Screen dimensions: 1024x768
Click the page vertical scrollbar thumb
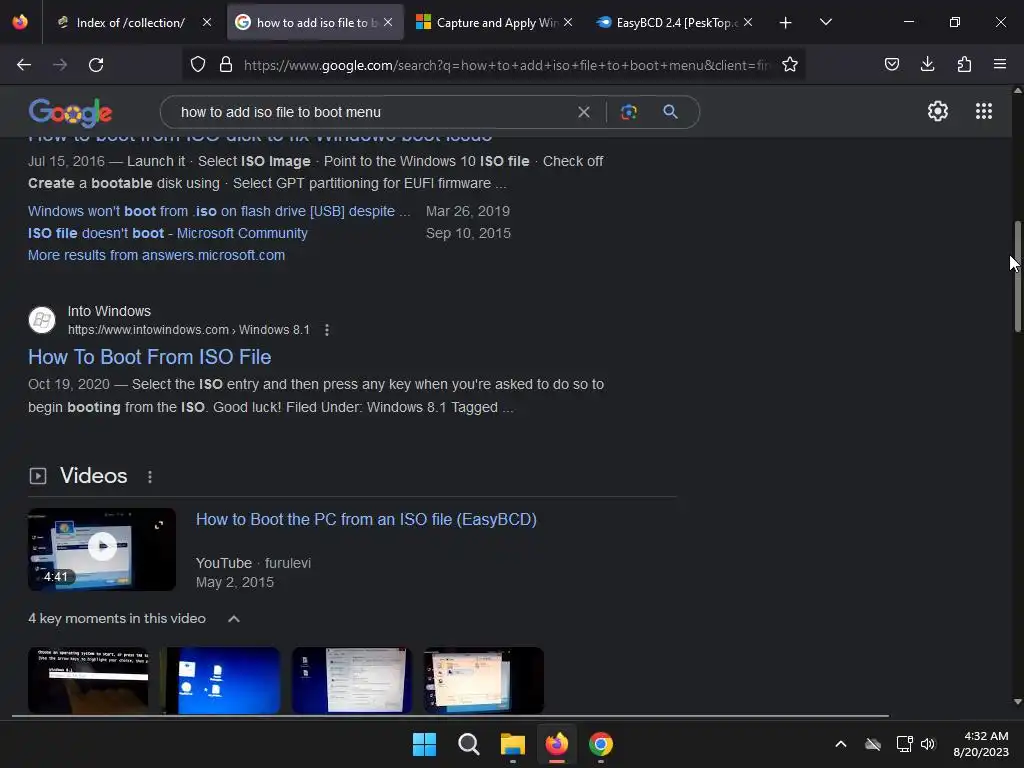[1017, 276]
